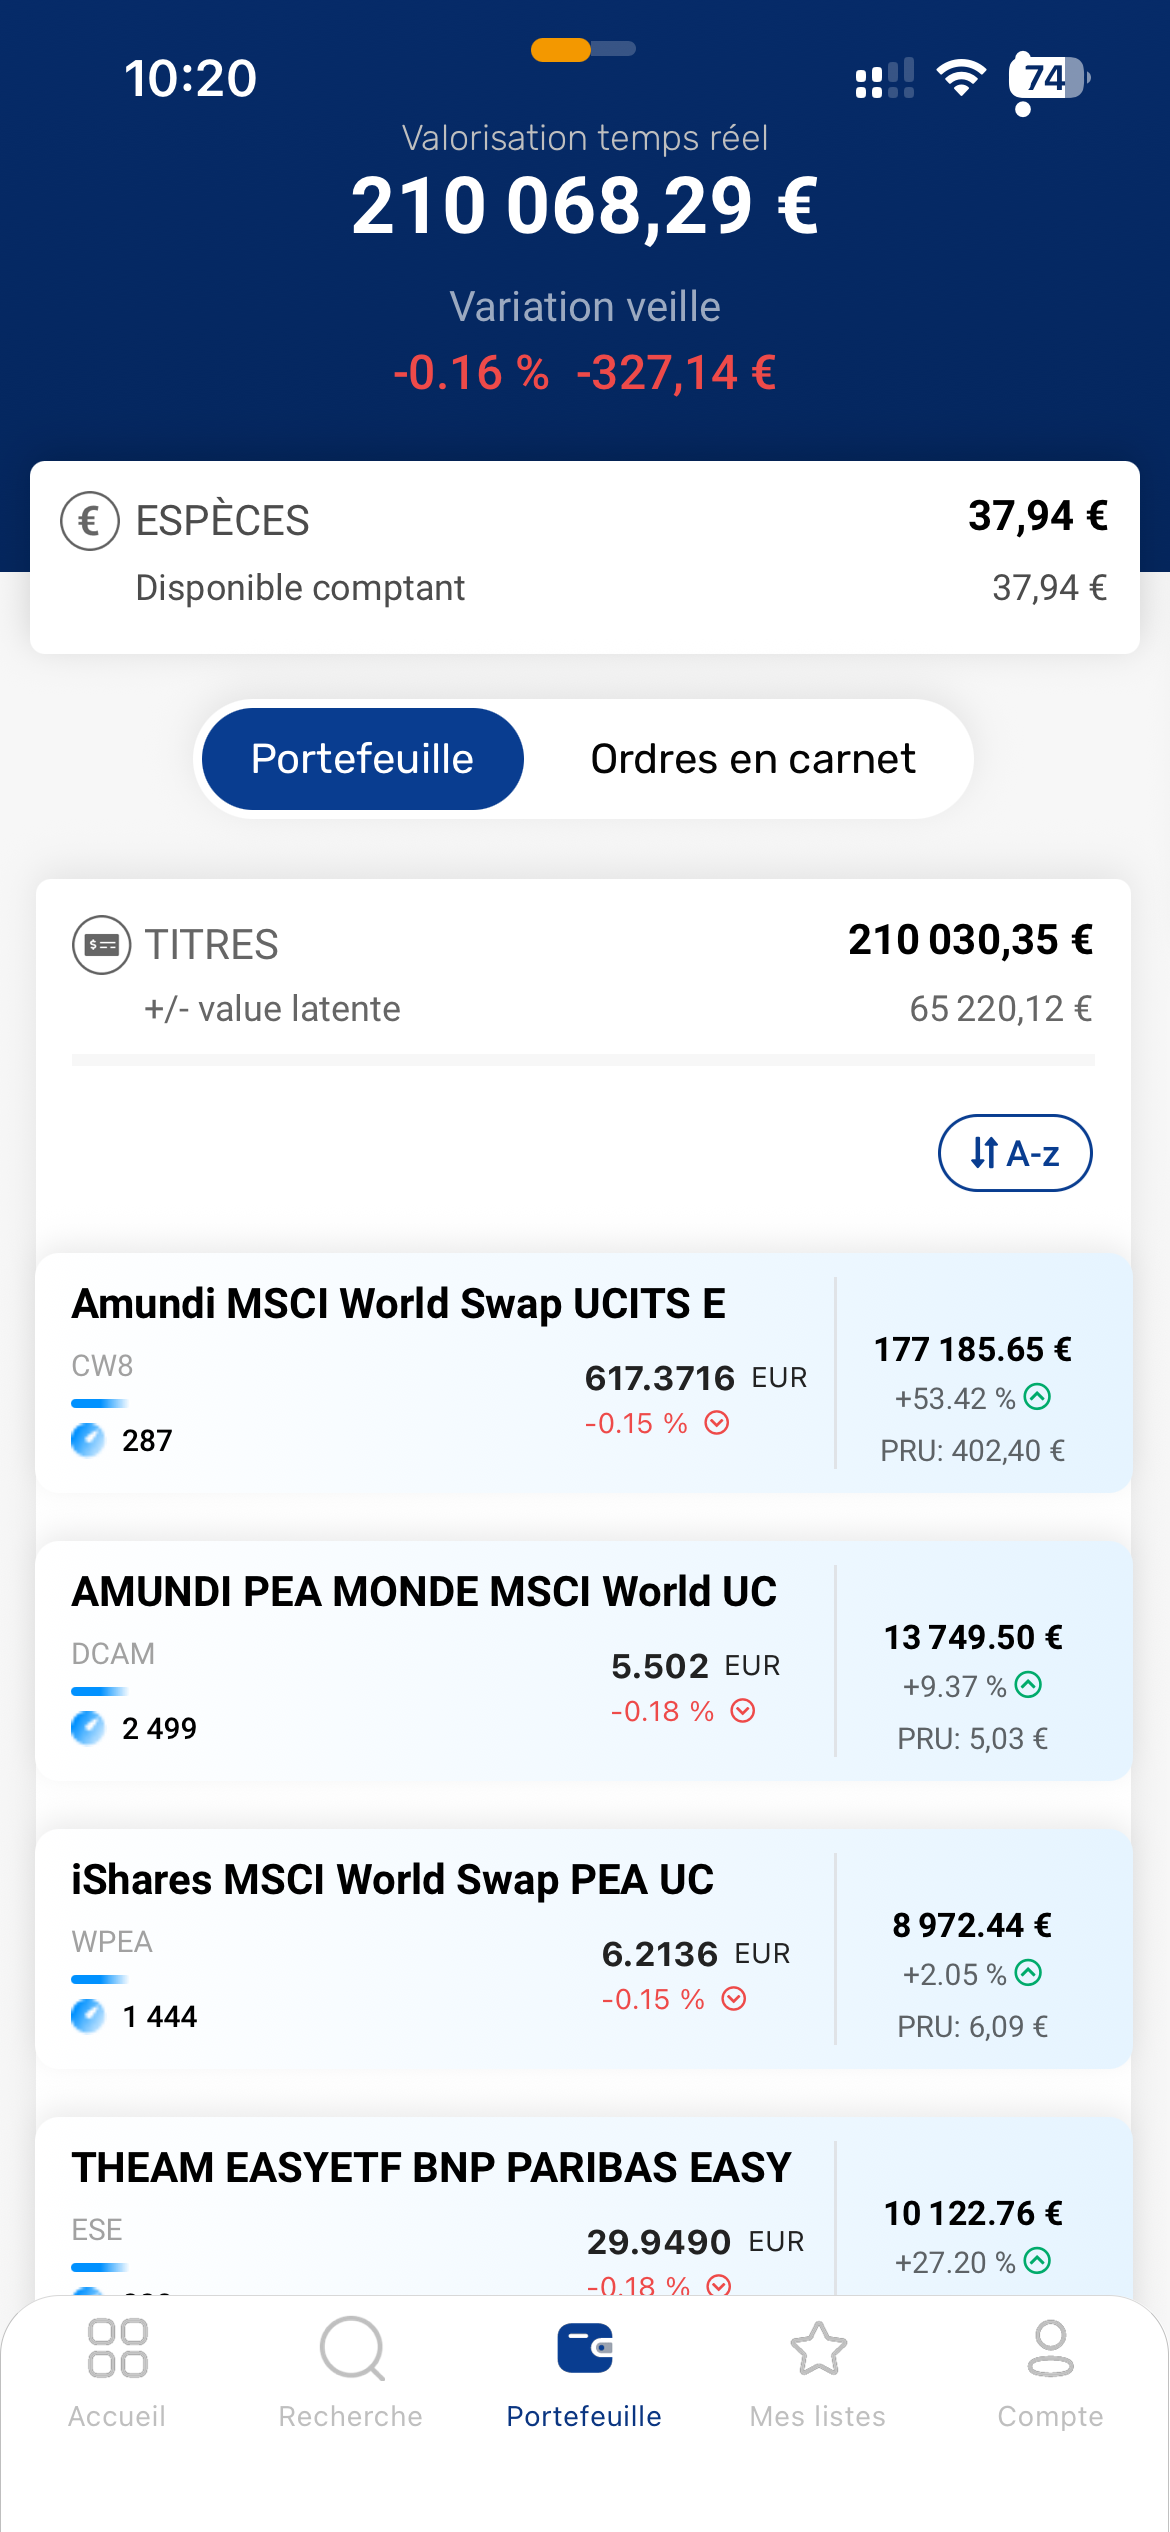The height and width of the screenshot is (2532, 1170).
Task: Change sort order with A-z button
Action: [1014, 1153]
